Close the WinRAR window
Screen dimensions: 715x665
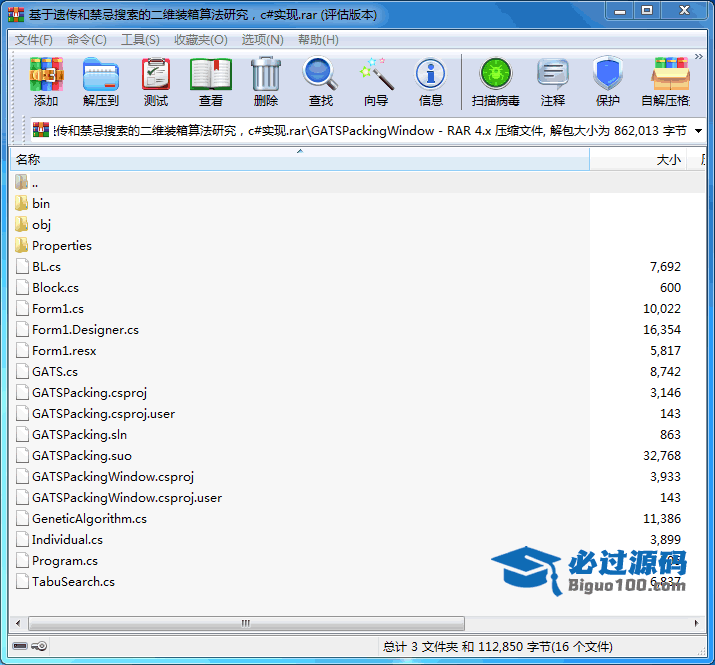(x=684, y=11)
